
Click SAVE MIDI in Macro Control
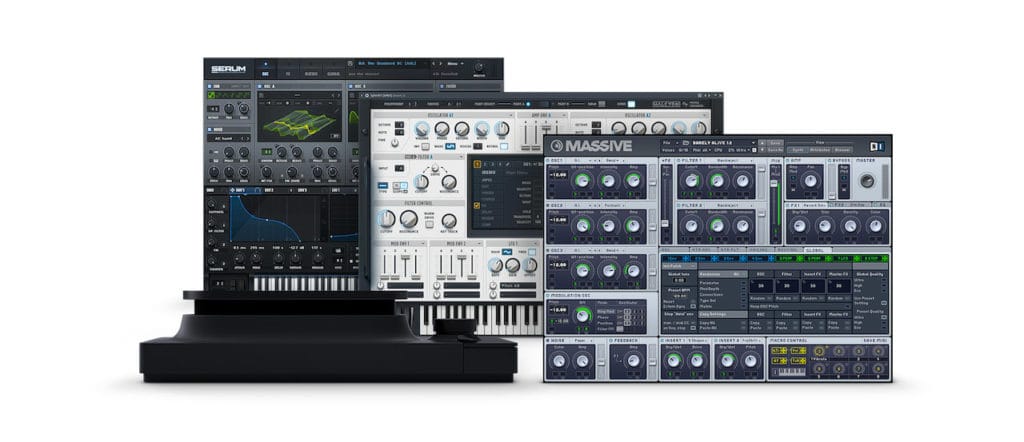(x=876, y=340)
